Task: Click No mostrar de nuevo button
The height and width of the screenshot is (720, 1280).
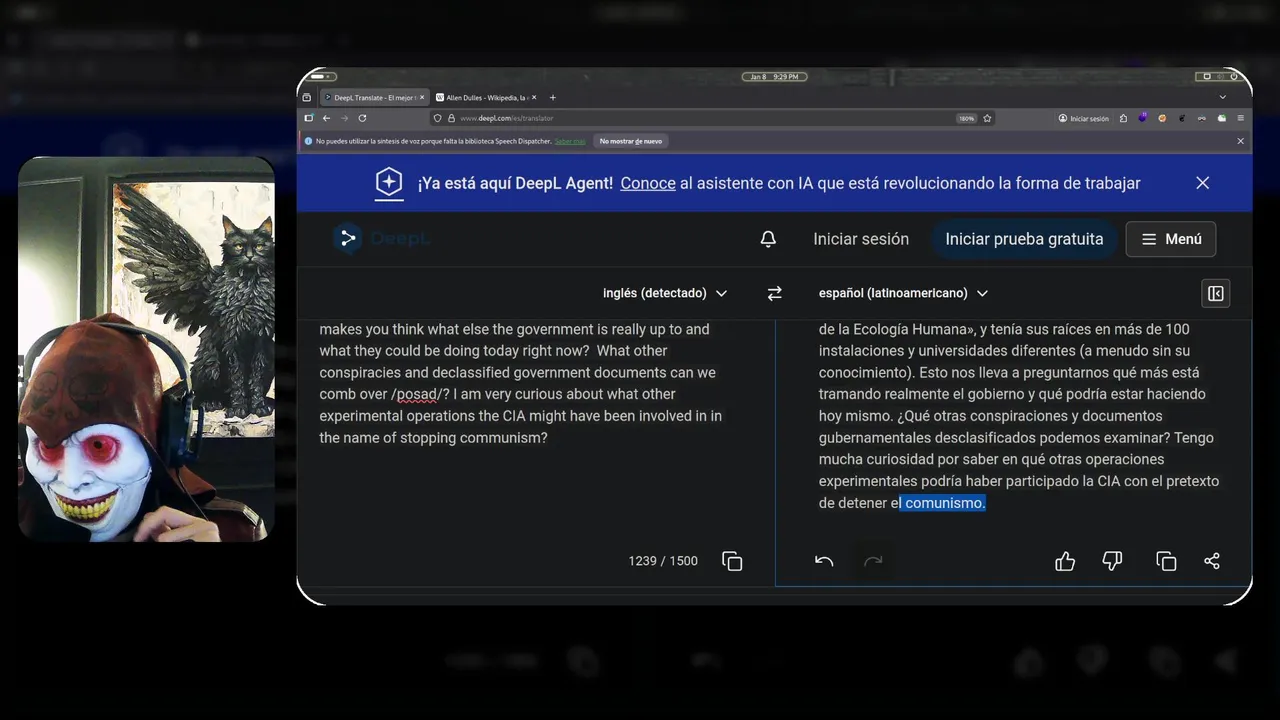Action: coord(631,141)
